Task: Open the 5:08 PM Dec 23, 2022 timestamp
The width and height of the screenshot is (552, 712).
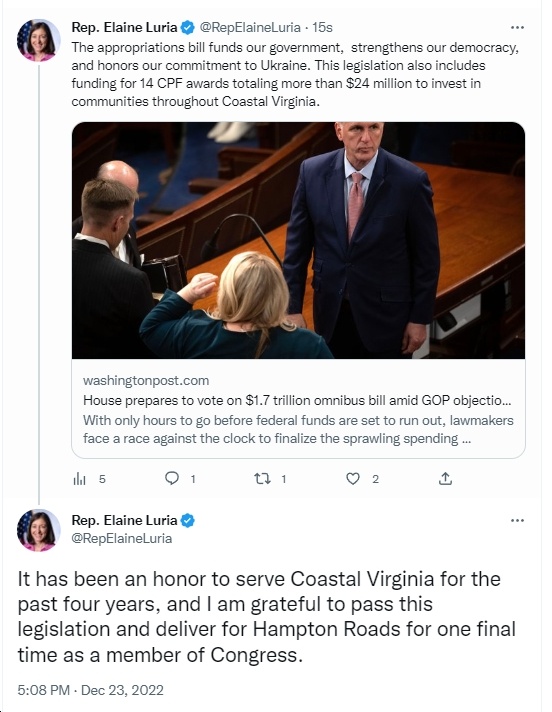Action: [x=90, y=690]
